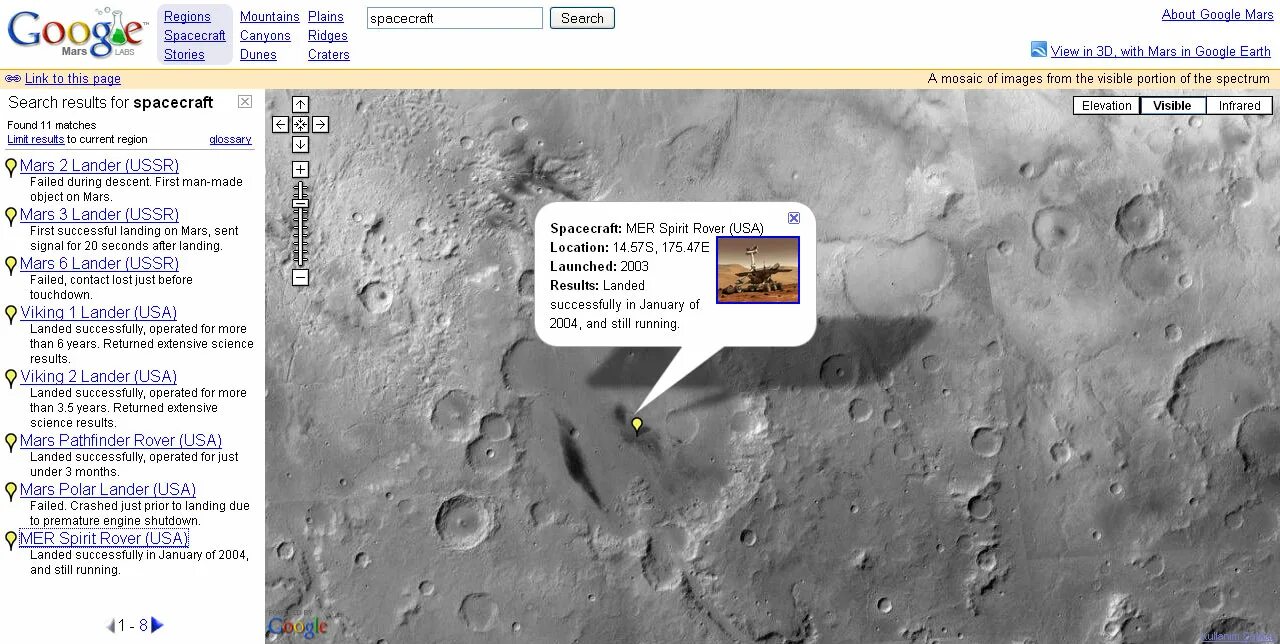The width and height of the screenshot is (1280, 644).
Task: Click the search text field
Action: 455,18
